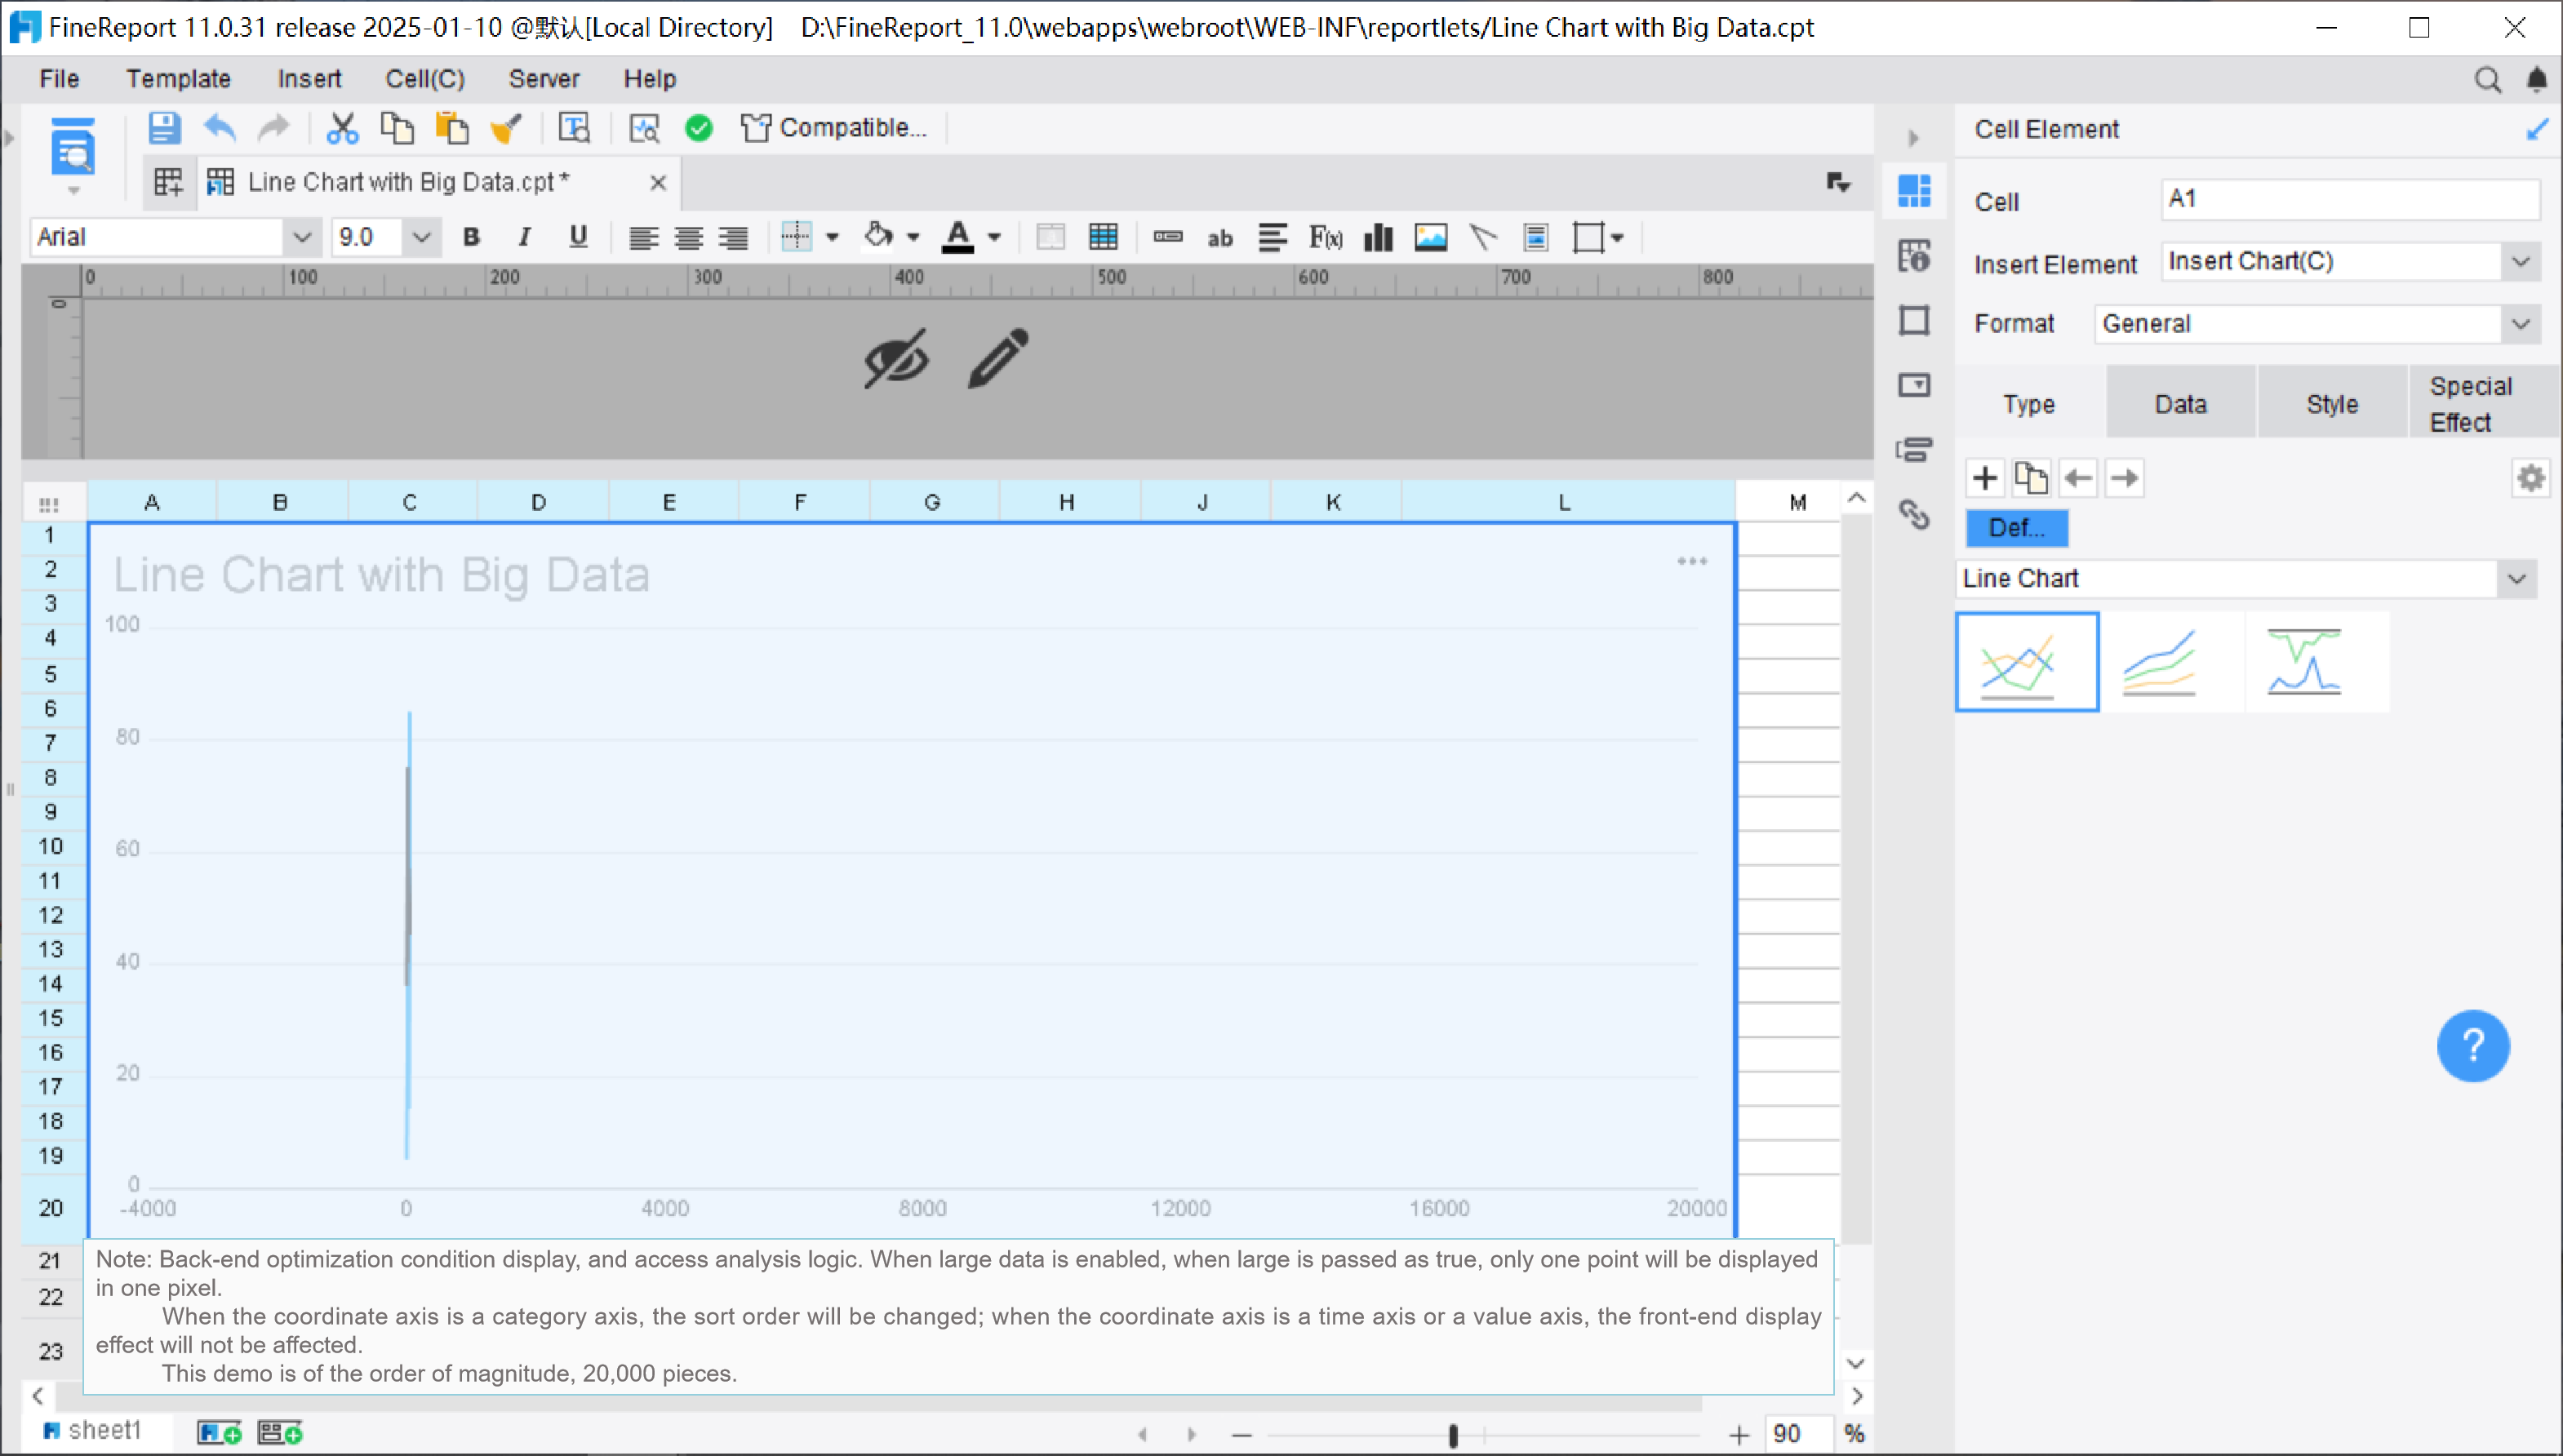Viewport: 2563px width, 1456px height.
Task: Click the Insert chart bar icon
Action: tap(1378, 237)
